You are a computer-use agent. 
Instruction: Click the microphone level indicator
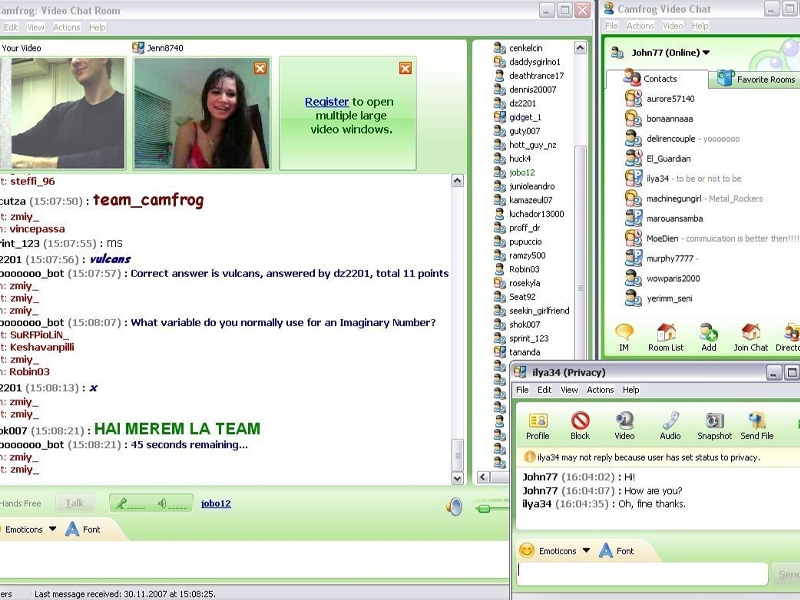[x=130, y=504]
